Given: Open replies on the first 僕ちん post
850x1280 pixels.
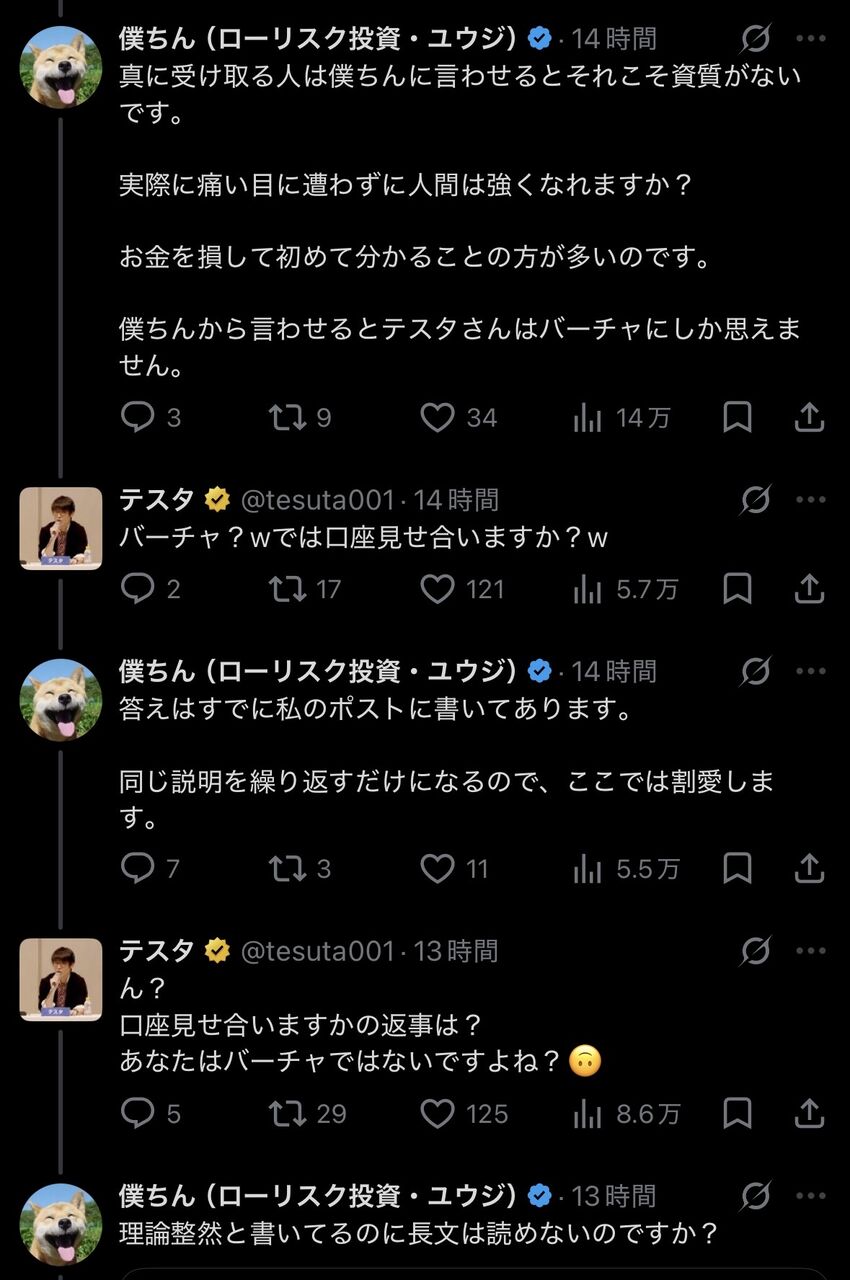Looking at the screenshot, I should [x=151, y=417].
